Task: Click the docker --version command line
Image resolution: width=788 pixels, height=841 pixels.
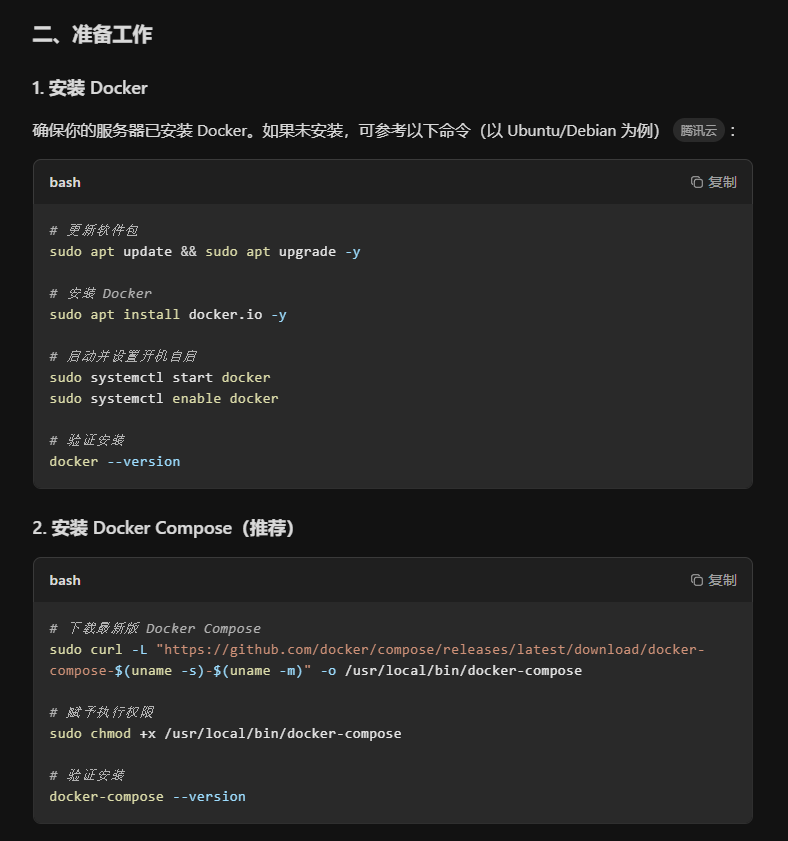Action: [115, 462]
